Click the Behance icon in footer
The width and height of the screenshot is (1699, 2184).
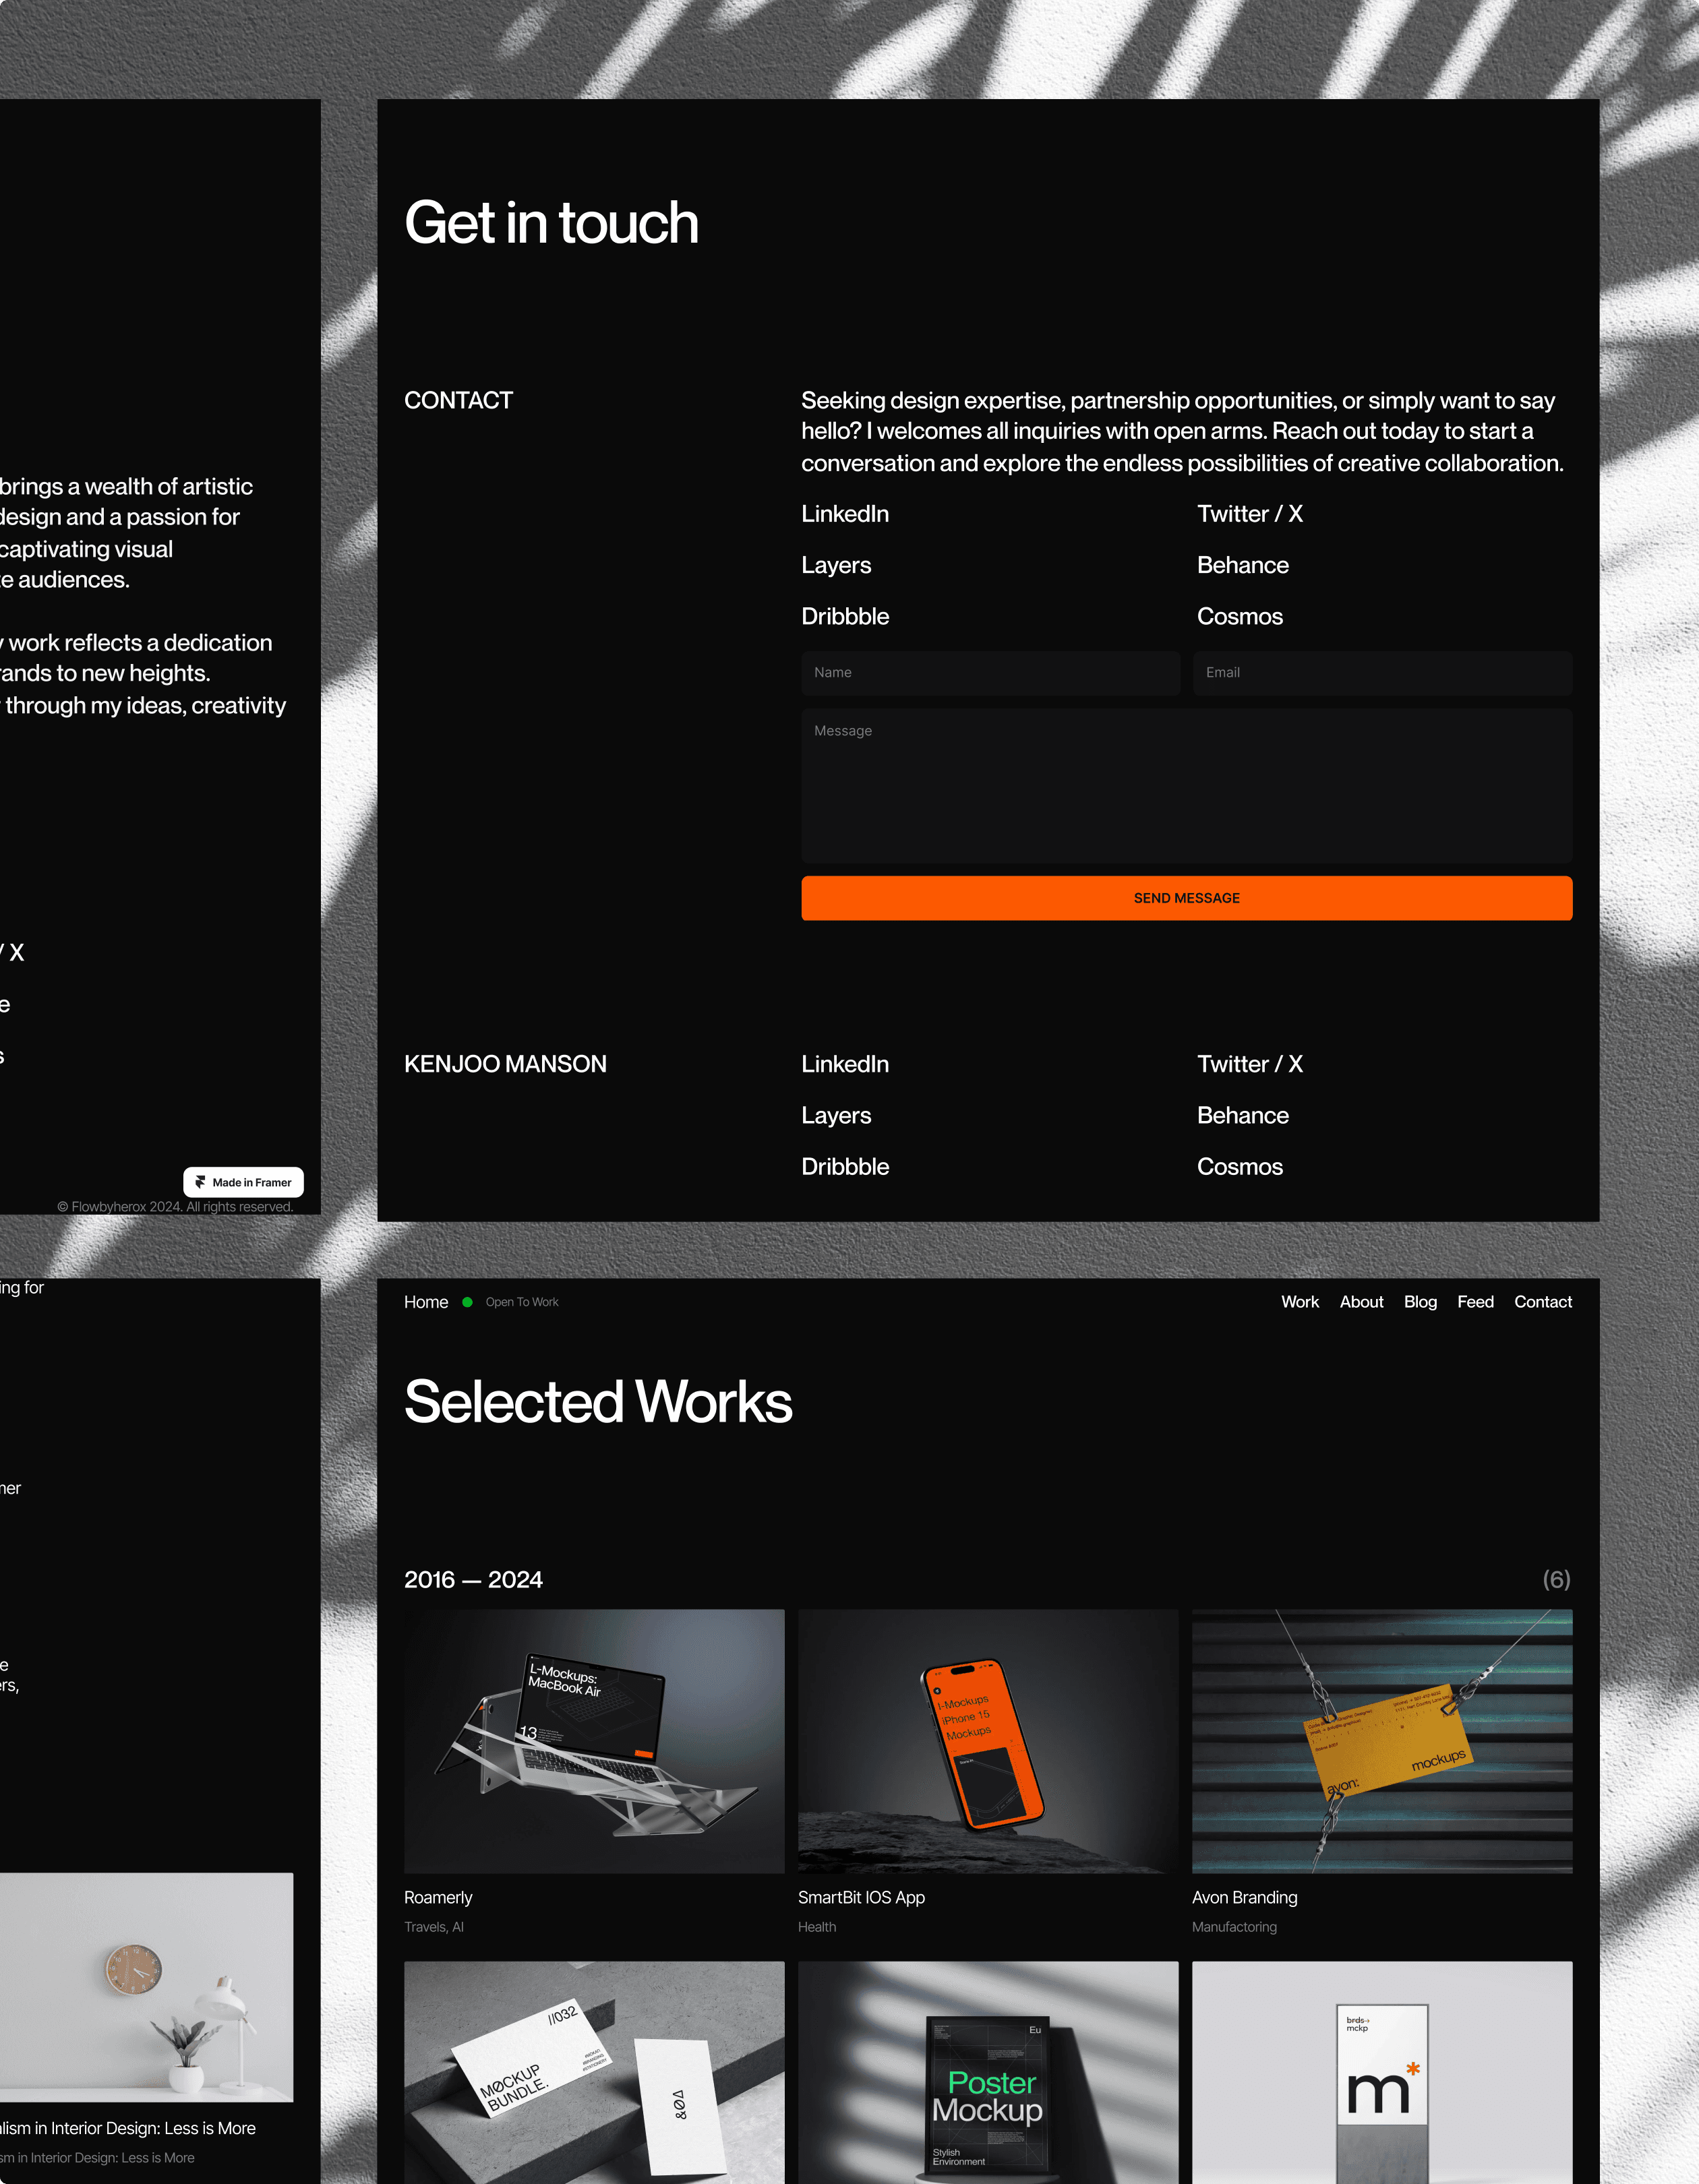1241,1115
